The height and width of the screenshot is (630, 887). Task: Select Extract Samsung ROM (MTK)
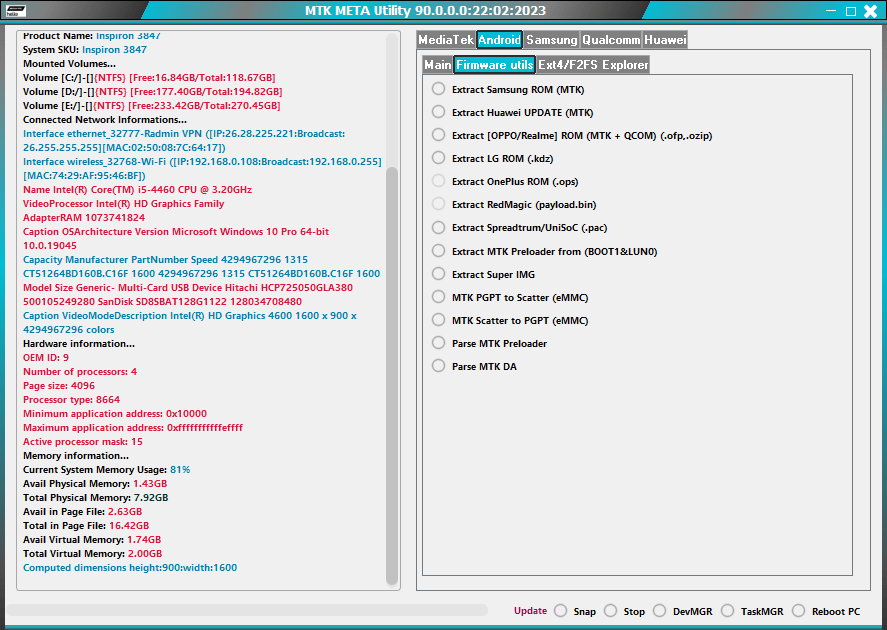437,89
